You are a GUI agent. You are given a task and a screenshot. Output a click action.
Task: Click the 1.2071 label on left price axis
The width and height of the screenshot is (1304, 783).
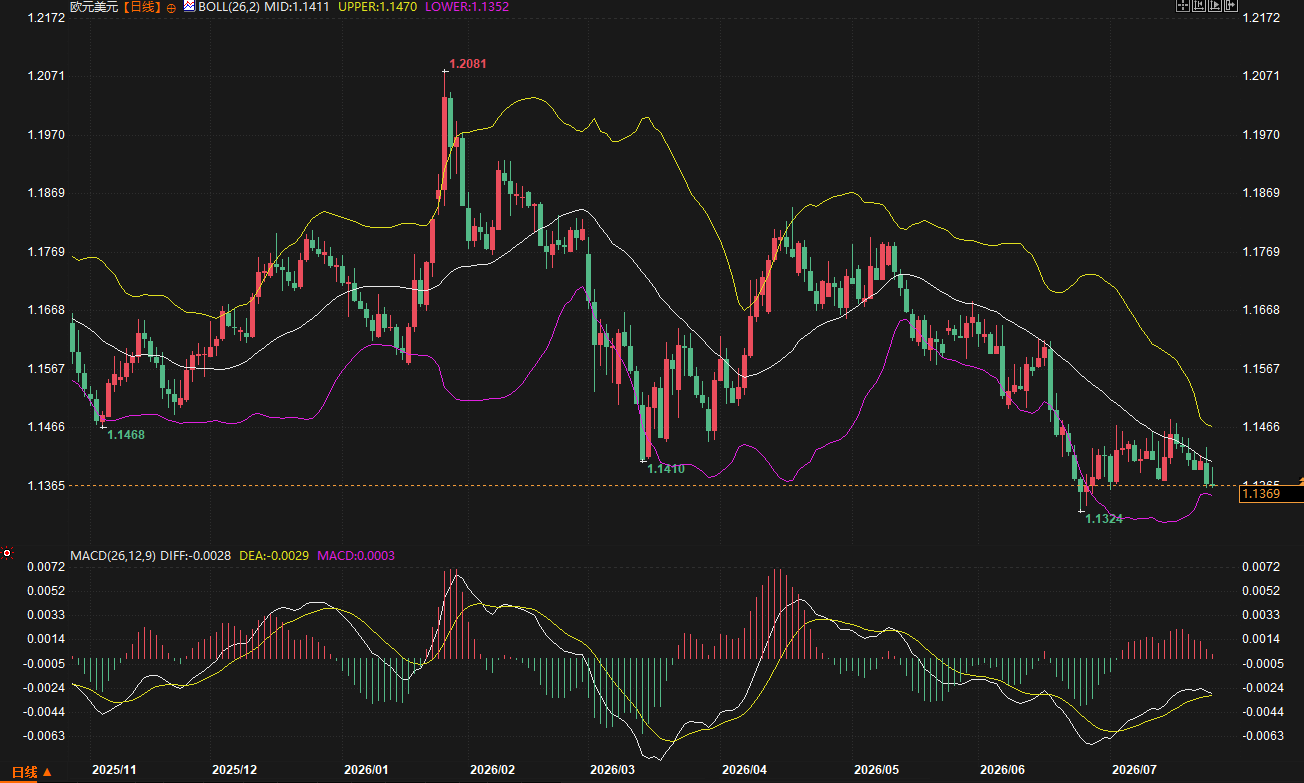coord(46,76)
